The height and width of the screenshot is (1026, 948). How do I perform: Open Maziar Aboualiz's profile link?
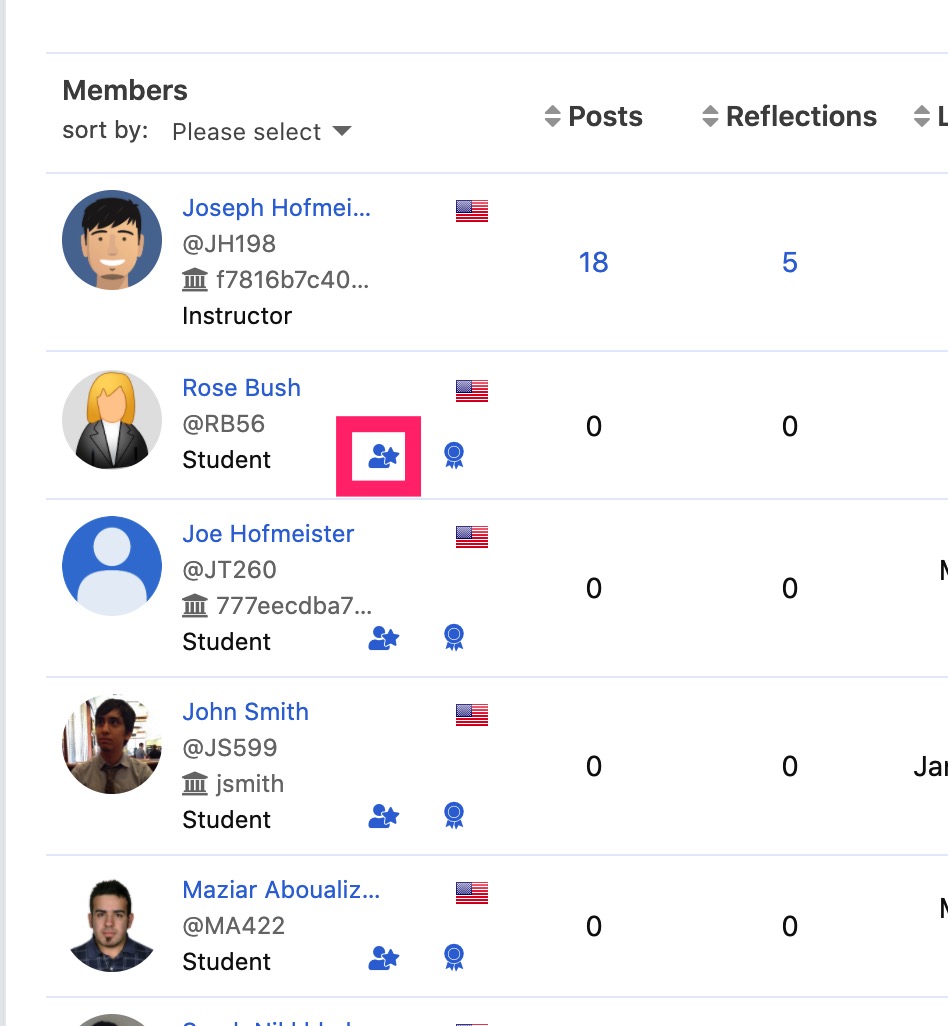(281, 890)
